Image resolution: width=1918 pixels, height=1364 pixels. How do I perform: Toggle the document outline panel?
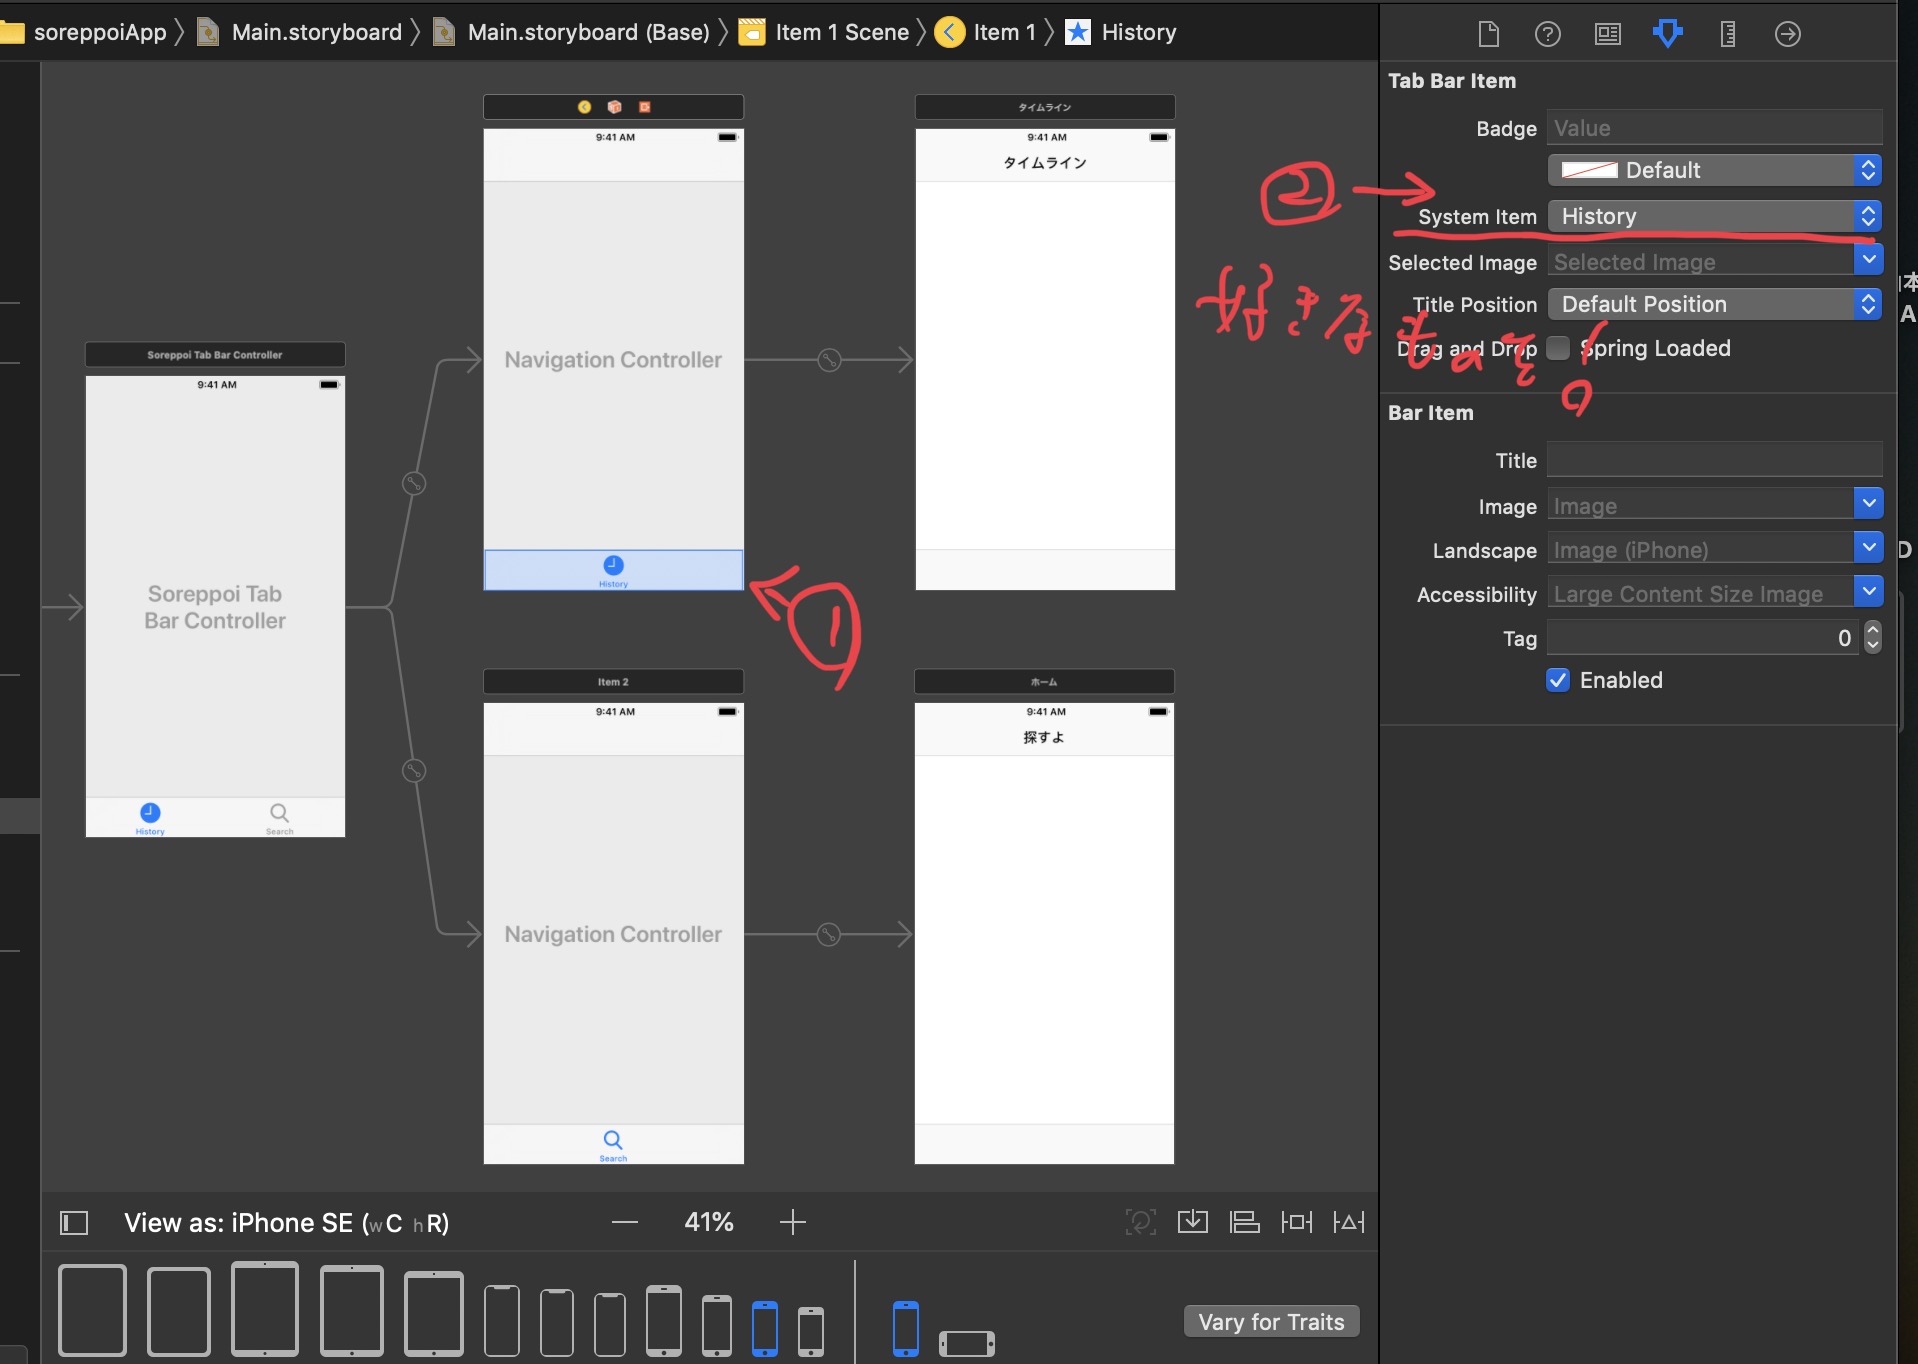point(74,1222)
